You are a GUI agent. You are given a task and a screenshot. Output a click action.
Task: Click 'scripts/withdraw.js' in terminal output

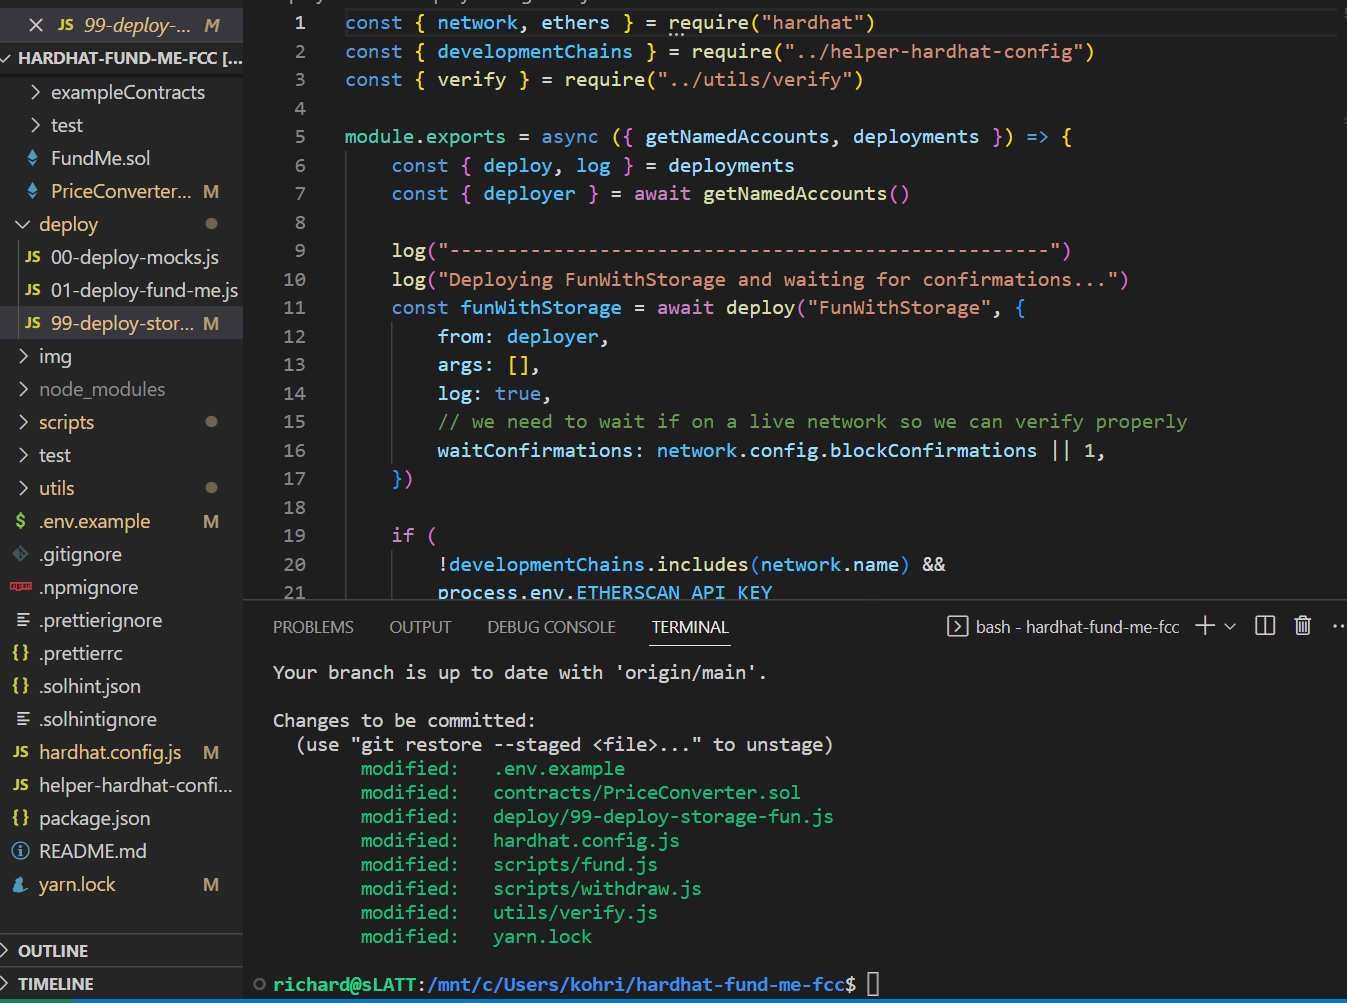point(597,889)
